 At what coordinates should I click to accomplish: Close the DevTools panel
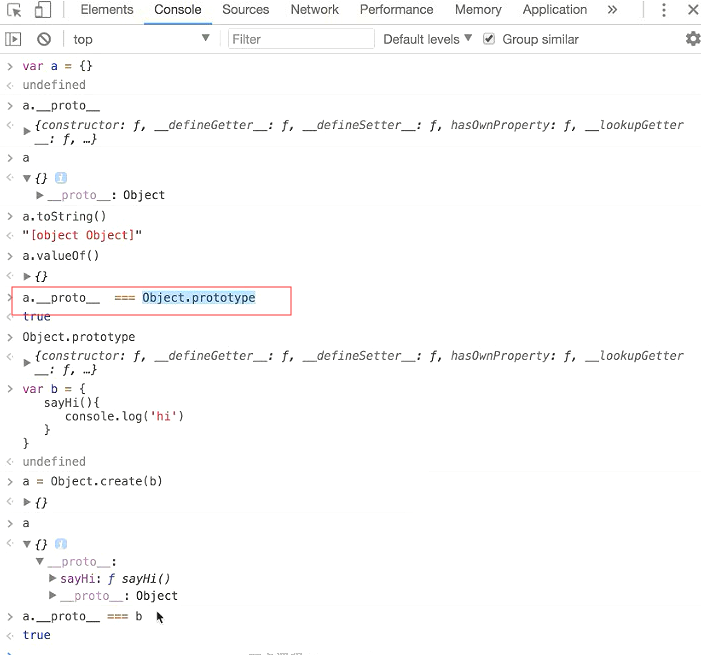(x=693, y=10)
